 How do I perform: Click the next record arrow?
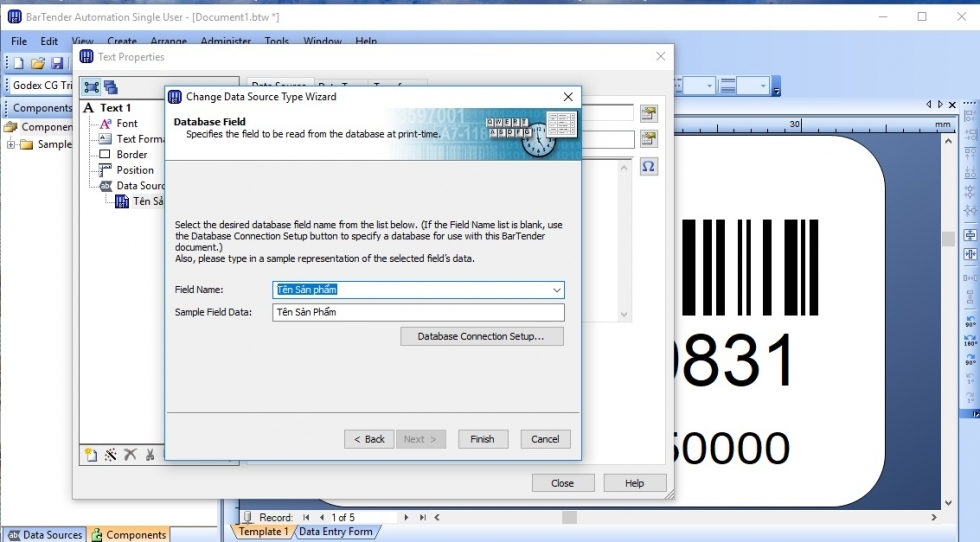click(406, 517)
